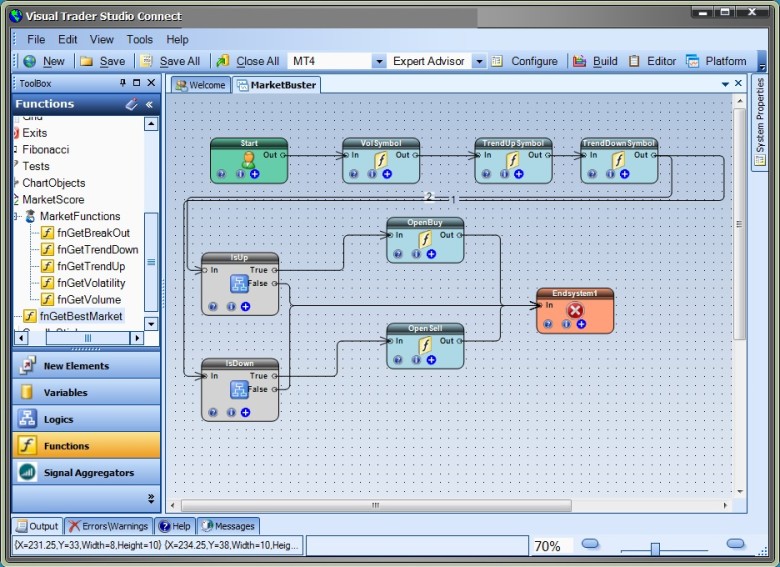Screen dimensions: 780x567
Task: Collapse the Functions pane with double chevron
Action: click(x=149, y=104)
